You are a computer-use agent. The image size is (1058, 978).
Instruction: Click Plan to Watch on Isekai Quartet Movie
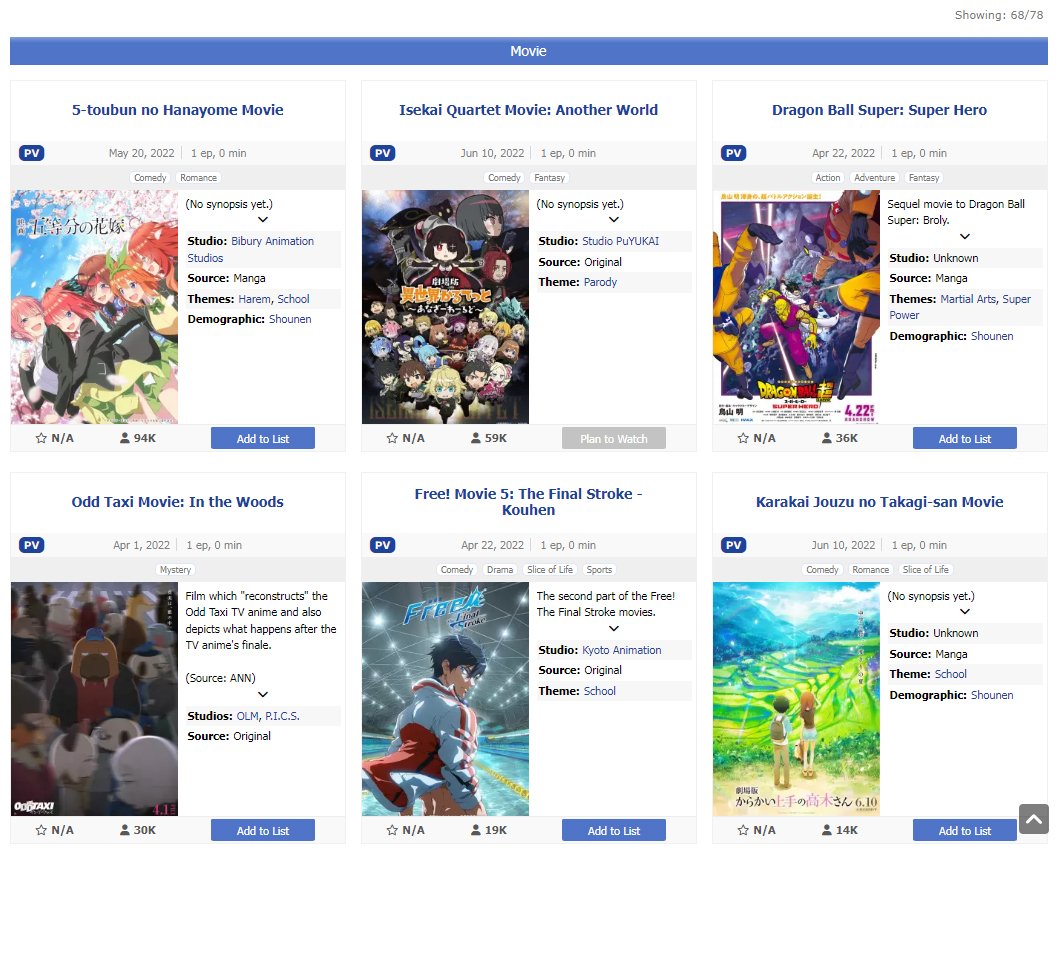(613, 439)
